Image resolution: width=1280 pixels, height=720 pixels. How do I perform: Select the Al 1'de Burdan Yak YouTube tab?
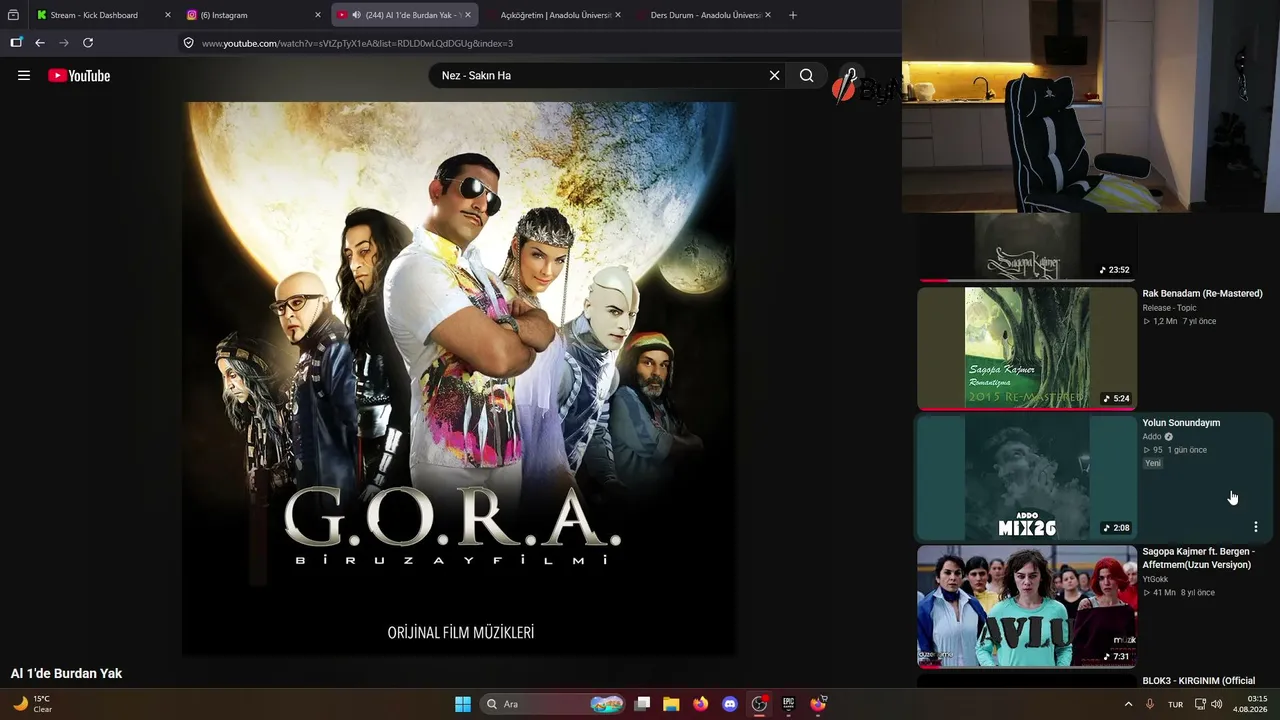point(404,15)
